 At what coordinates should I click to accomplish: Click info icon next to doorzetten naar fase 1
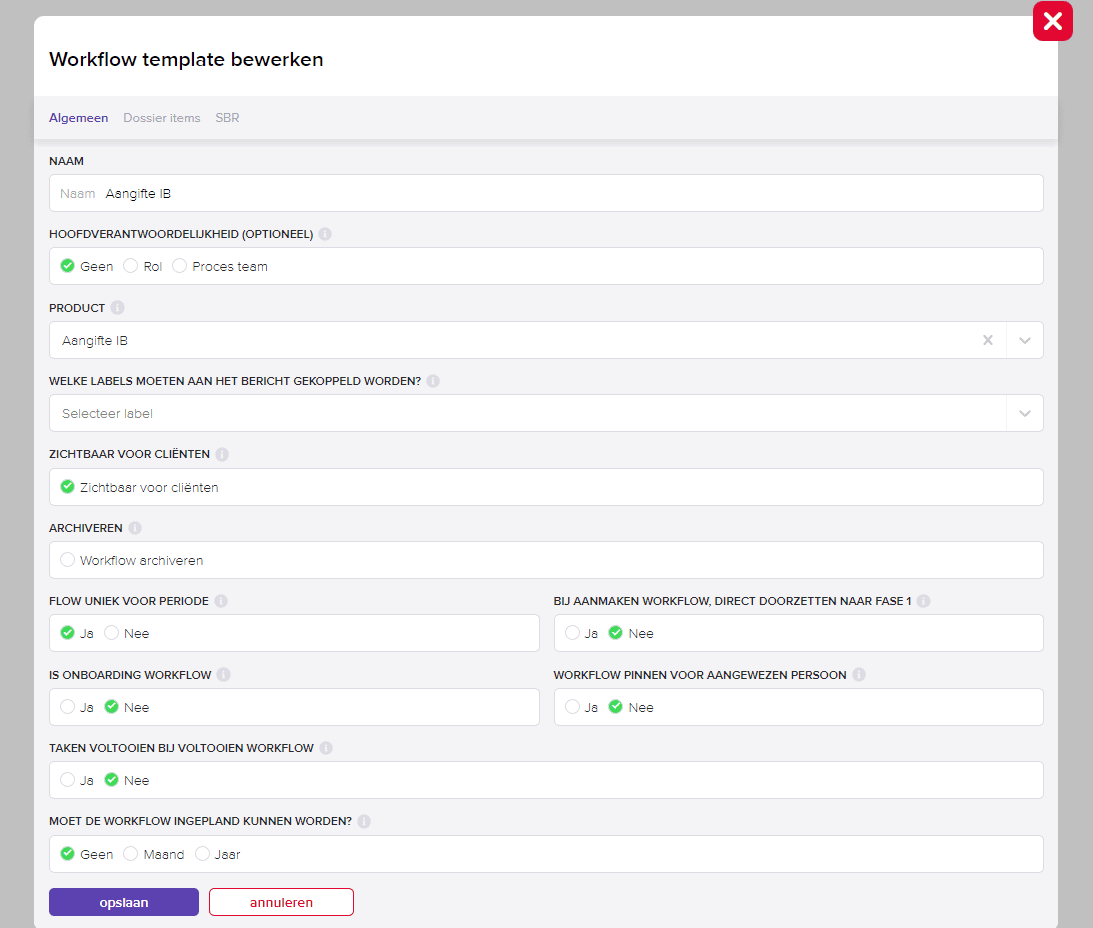point(924,601)
